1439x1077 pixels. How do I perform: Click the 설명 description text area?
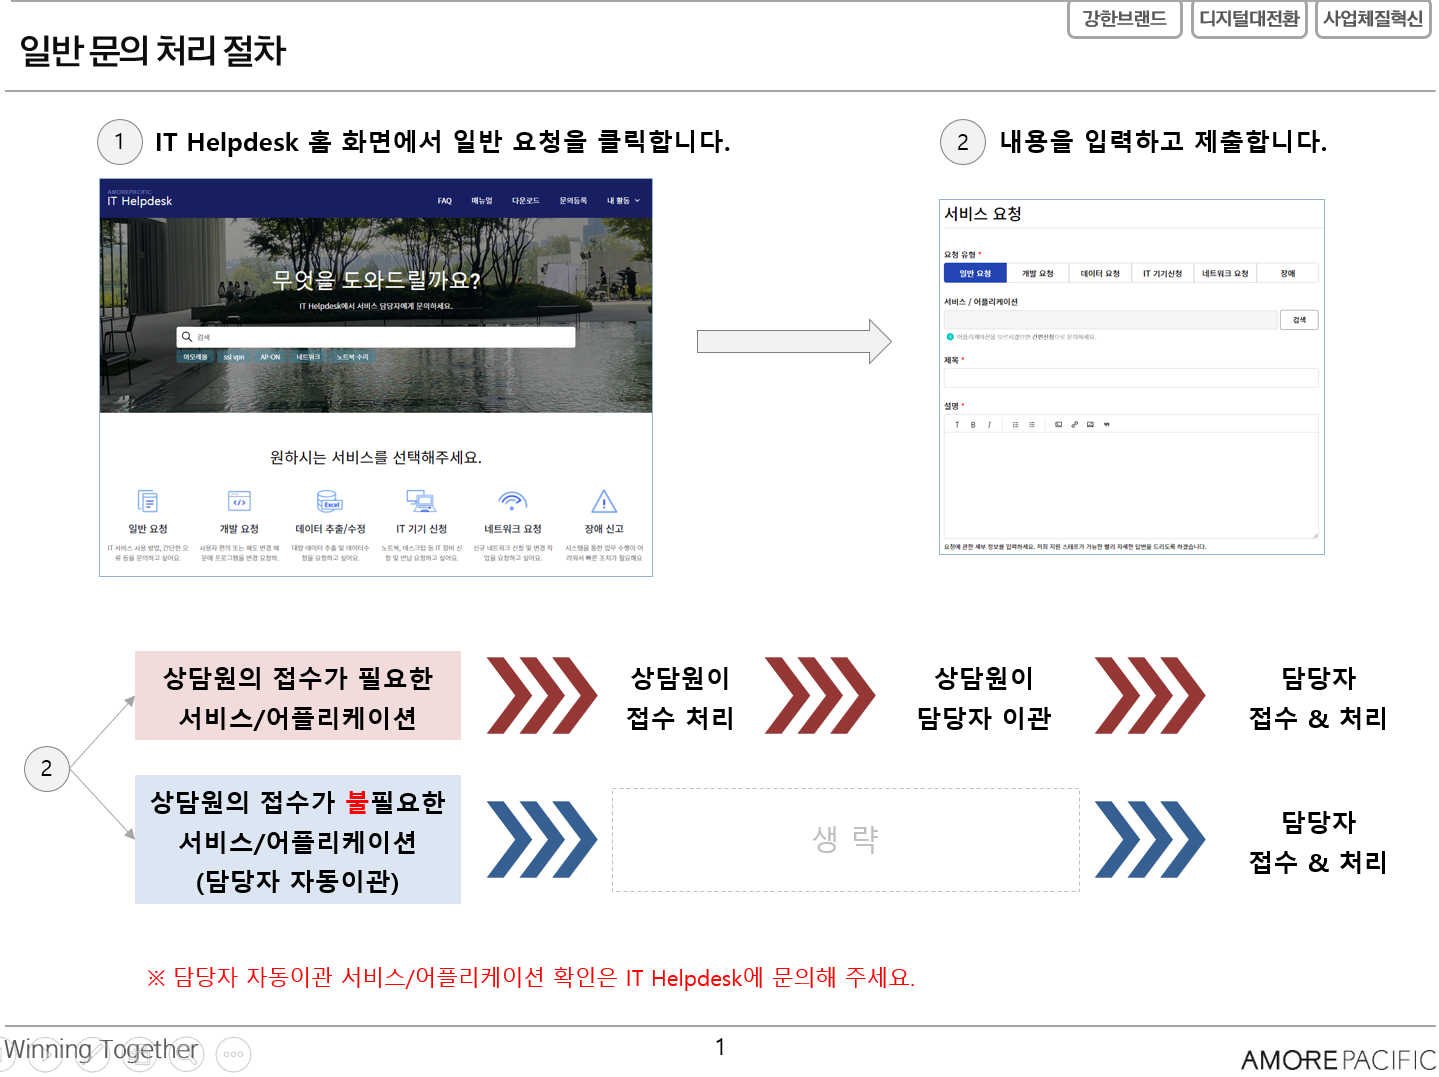click(x=1131, y=486)
